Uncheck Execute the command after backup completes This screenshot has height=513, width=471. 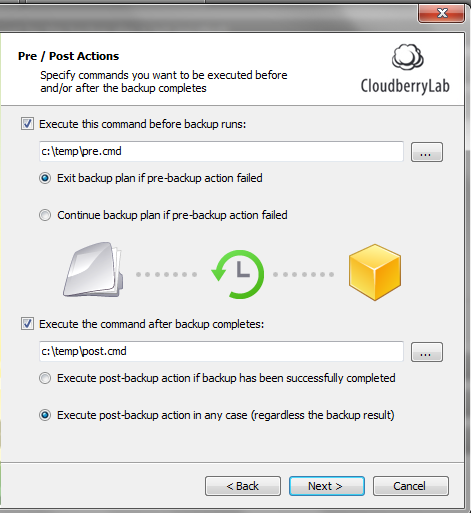pos(27,324)
